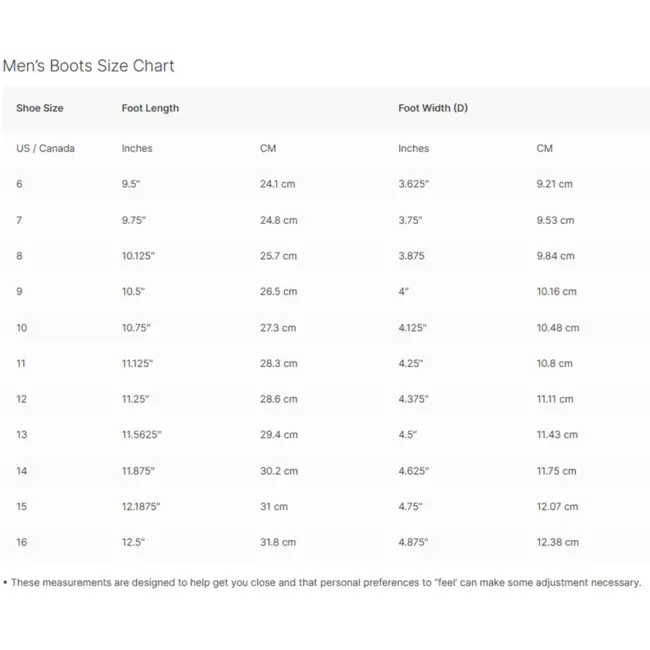Click the 25.7 cm foot length value
The height and width of the screenshot is (650, 650).
point(278,256)
